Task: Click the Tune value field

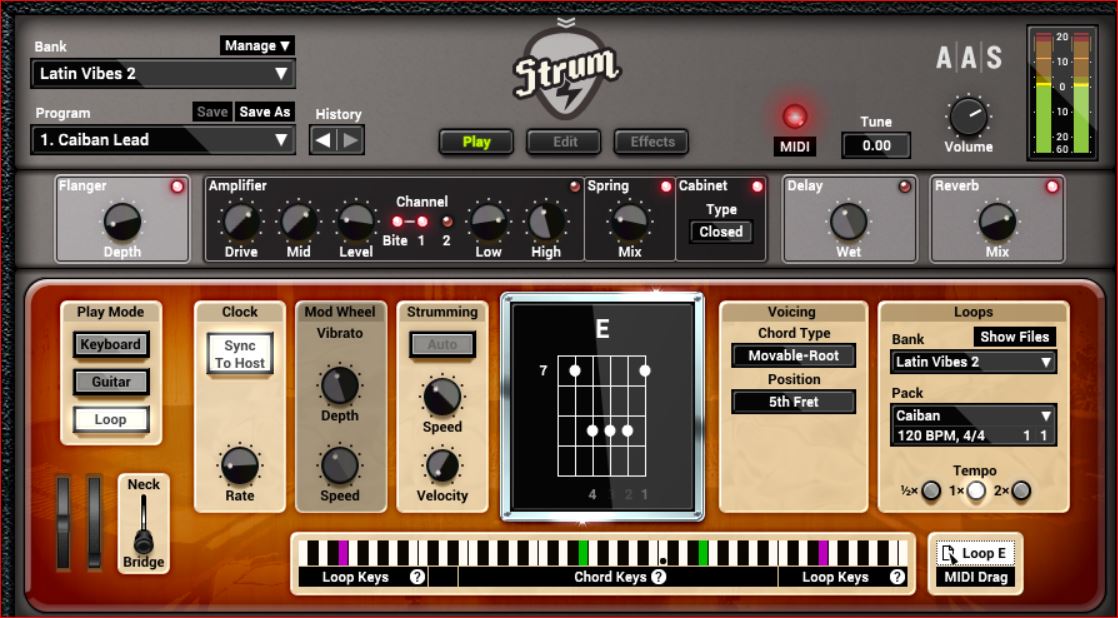Action: click(x=876, y=145)
